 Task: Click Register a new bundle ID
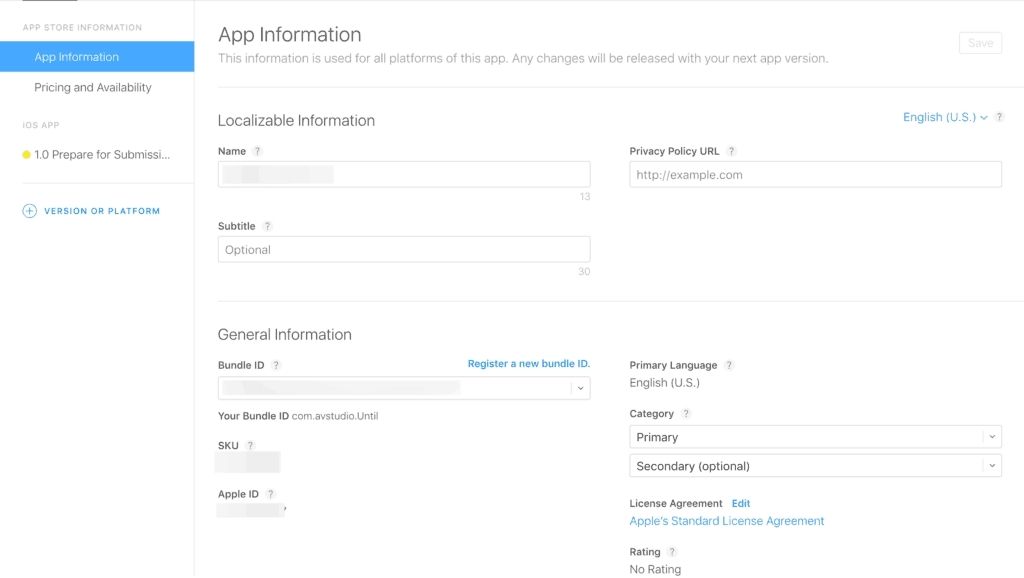click(x=529, y=363)
